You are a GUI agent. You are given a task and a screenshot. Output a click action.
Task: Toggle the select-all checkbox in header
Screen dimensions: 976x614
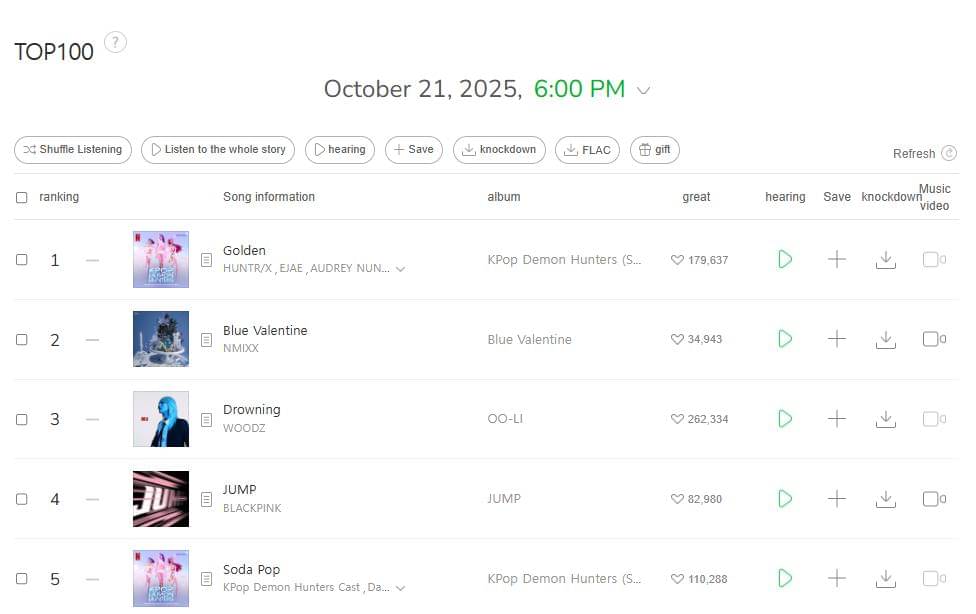[22, 197]
